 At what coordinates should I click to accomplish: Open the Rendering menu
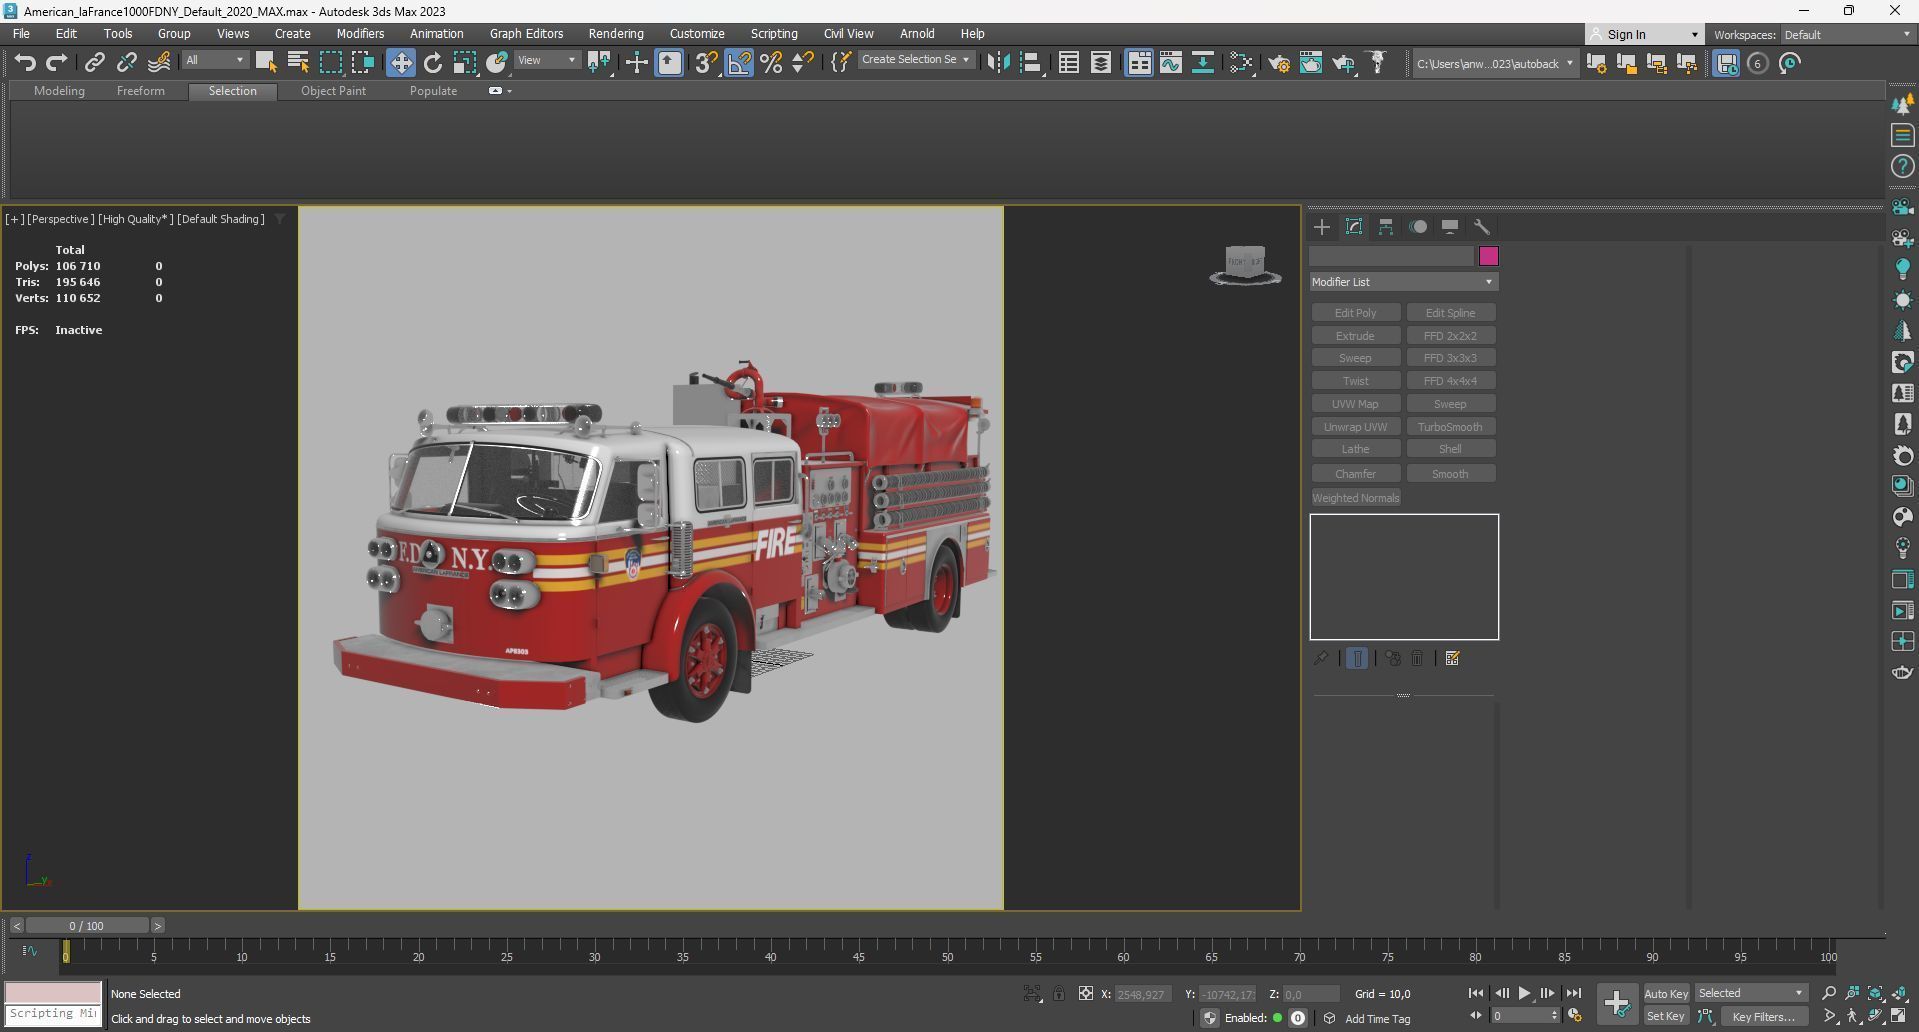616,34
